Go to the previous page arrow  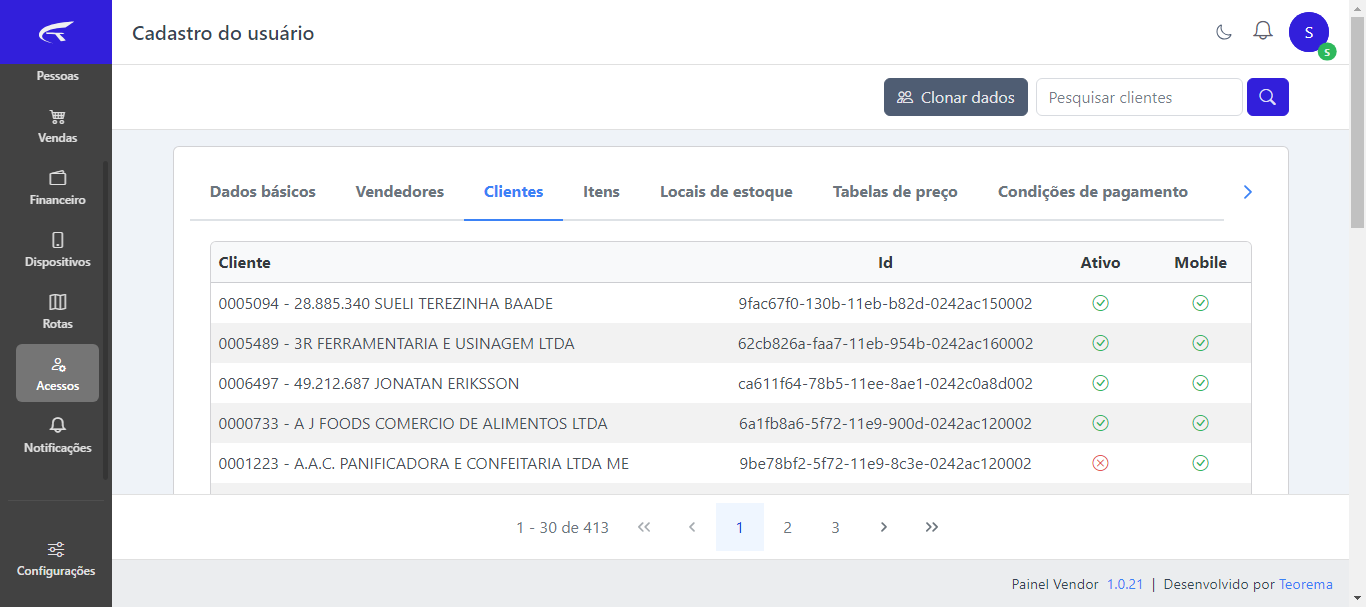pos(692,527)
